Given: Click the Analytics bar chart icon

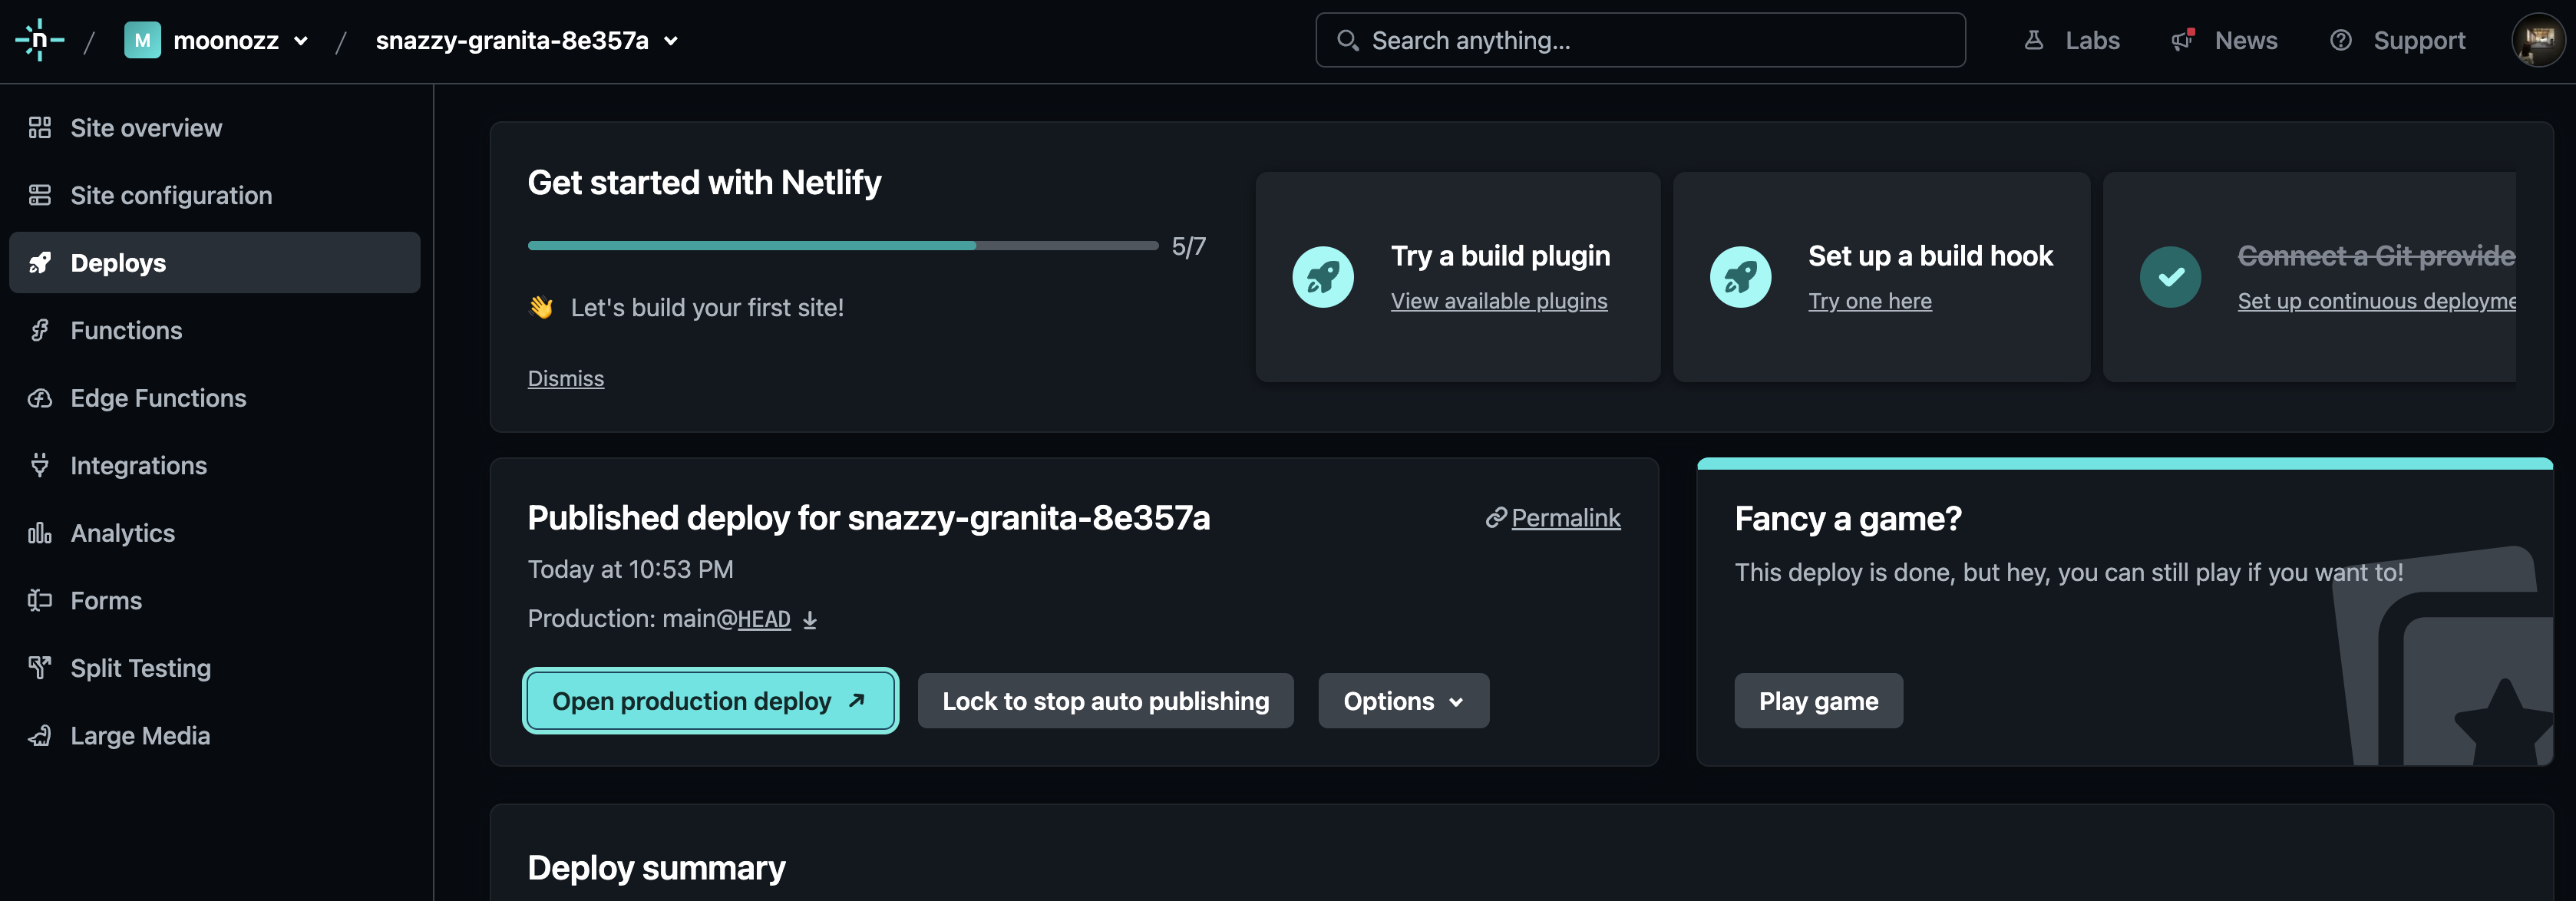Looking at the screenshot, I should [39, 533].
